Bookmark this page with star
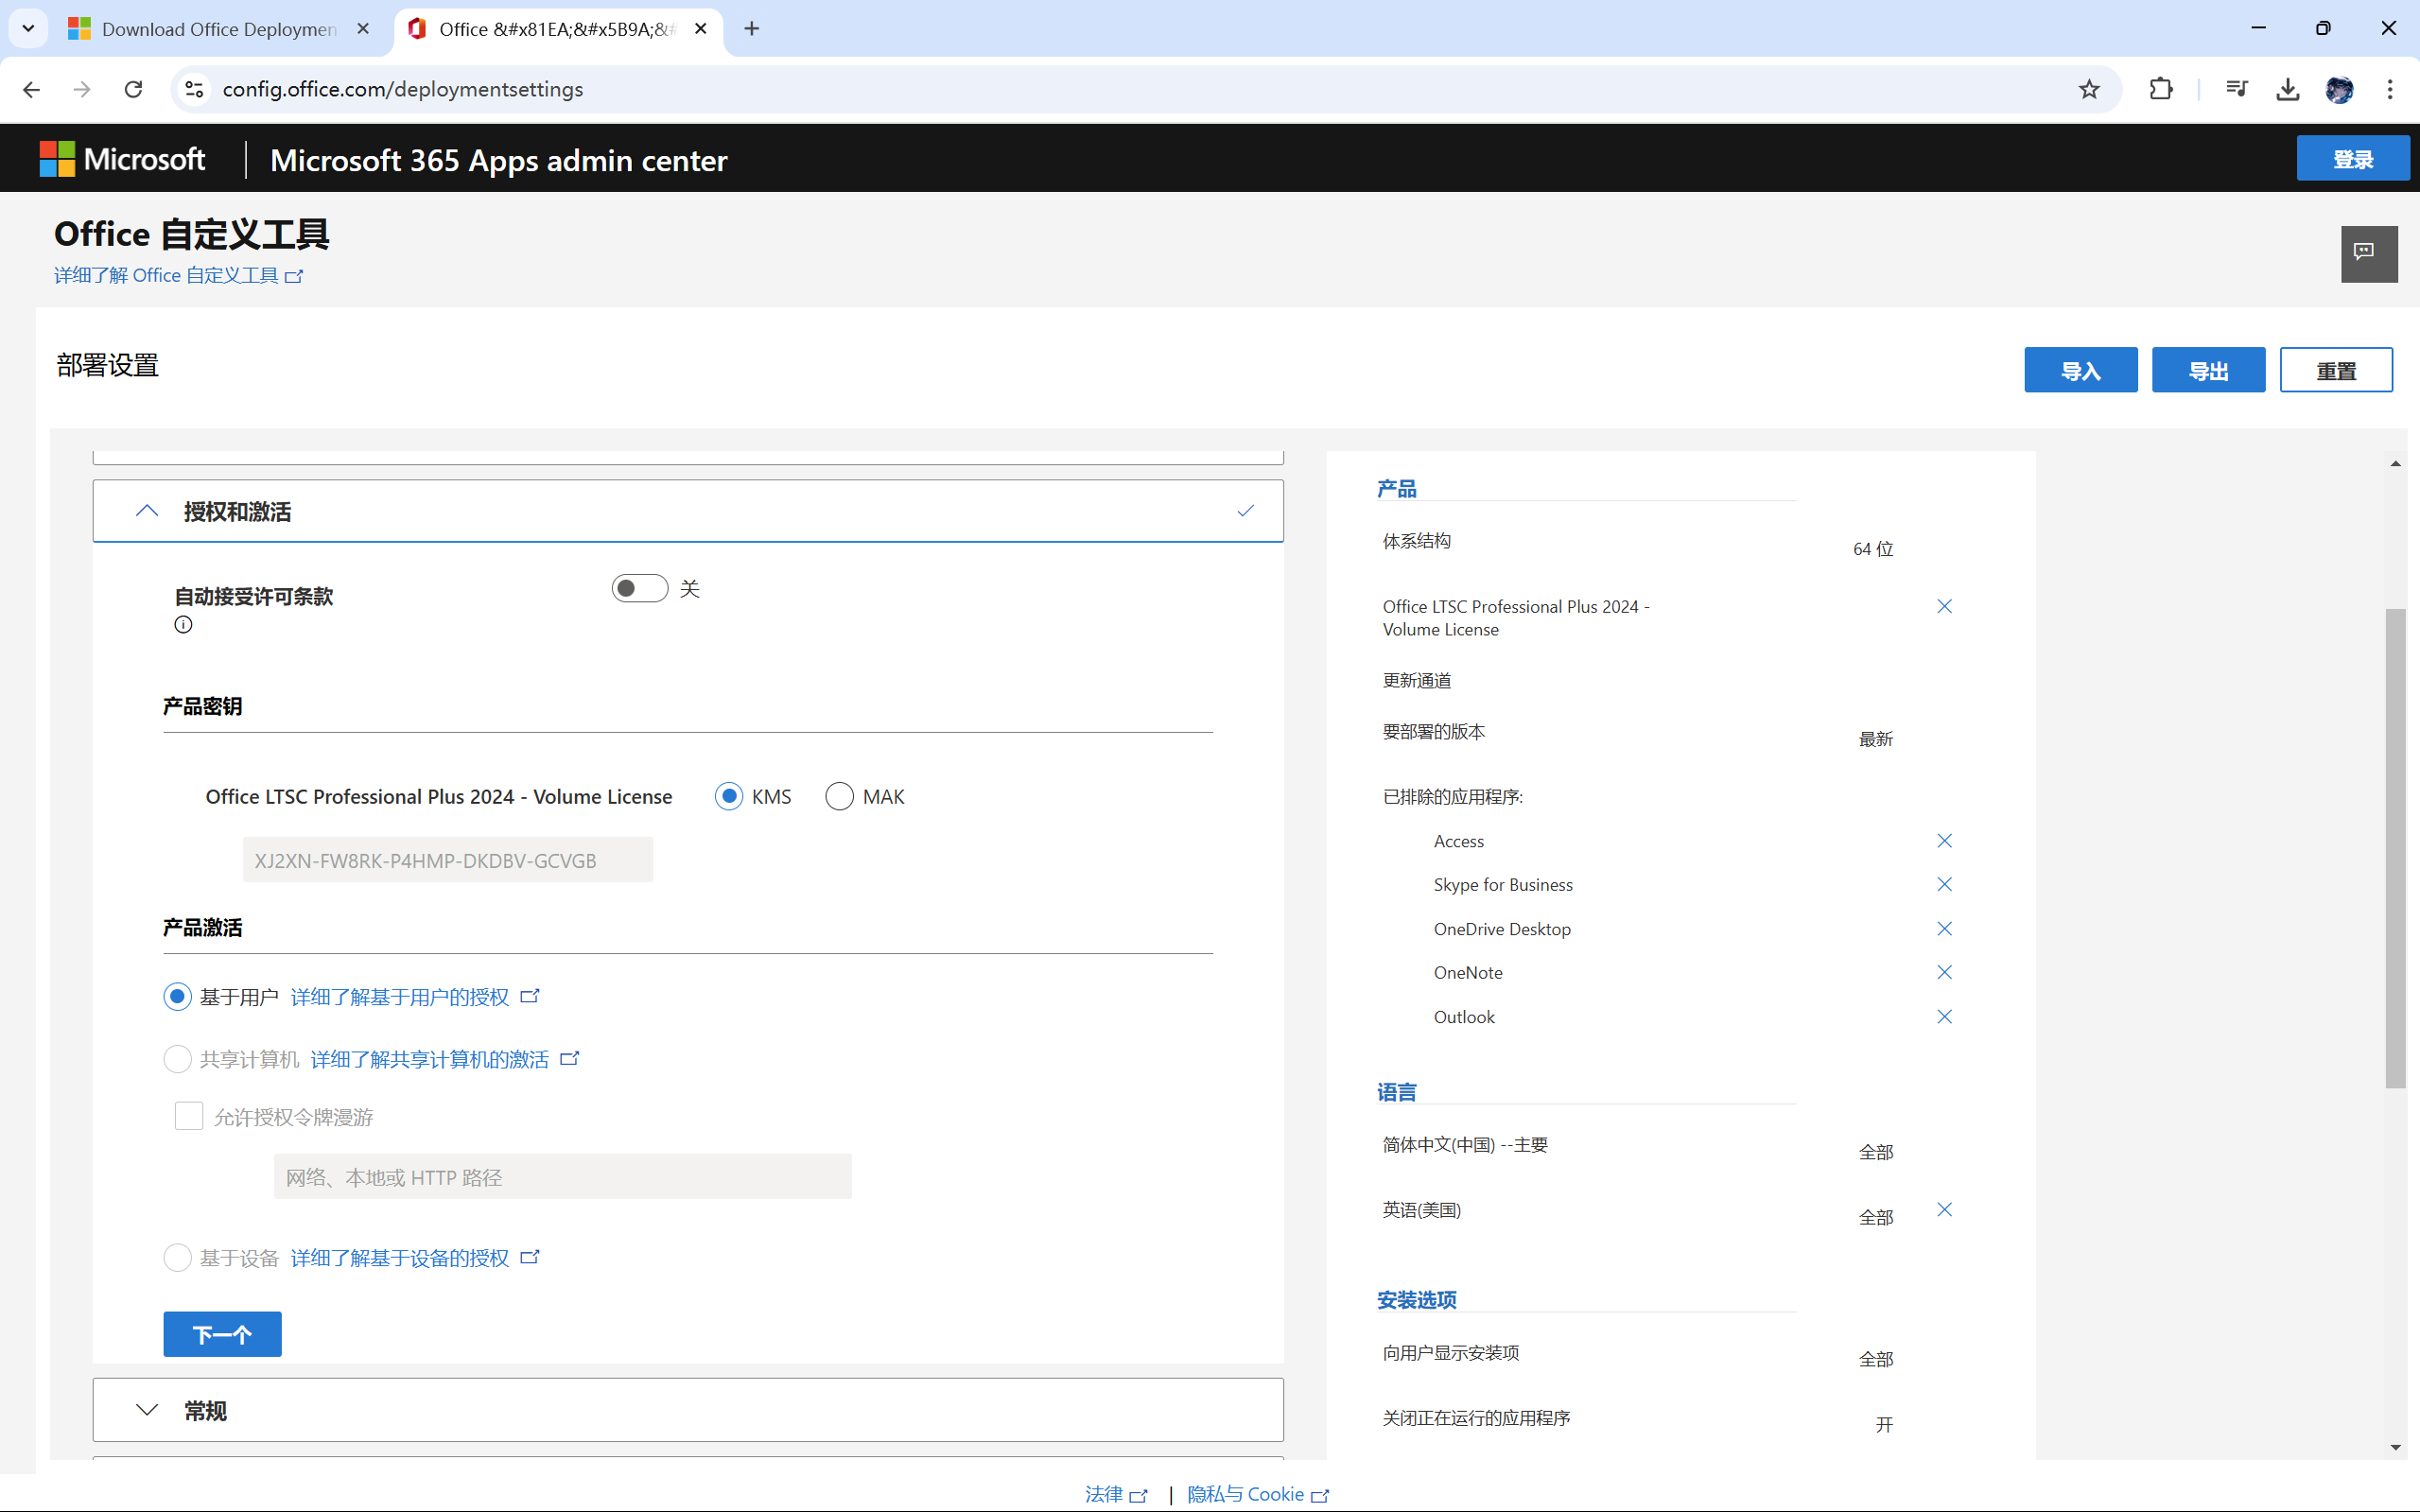This screenshot has width=2420, height=1512. coord(2089,89)
